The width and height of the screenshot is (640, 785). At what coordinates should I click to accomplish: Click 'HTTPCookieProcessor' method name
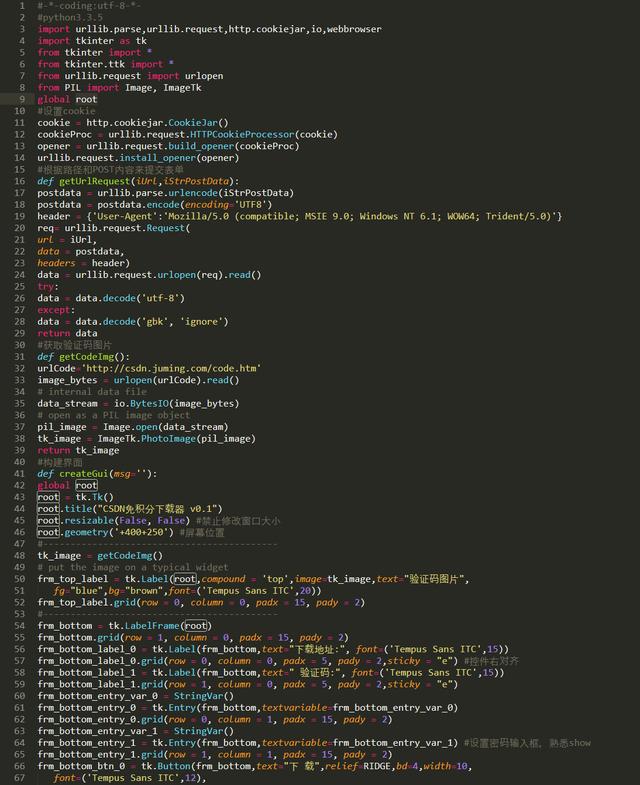click(242, 134)
